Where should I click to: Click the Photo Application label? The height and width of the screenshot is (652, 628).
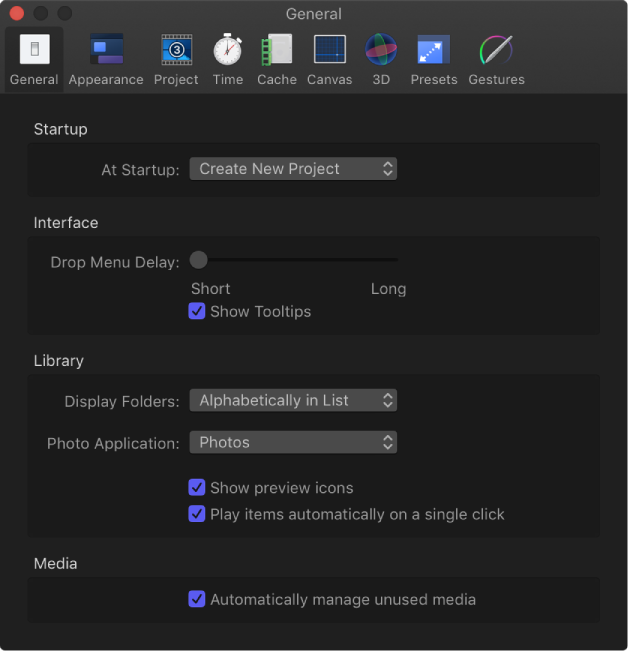pos(113,444)
